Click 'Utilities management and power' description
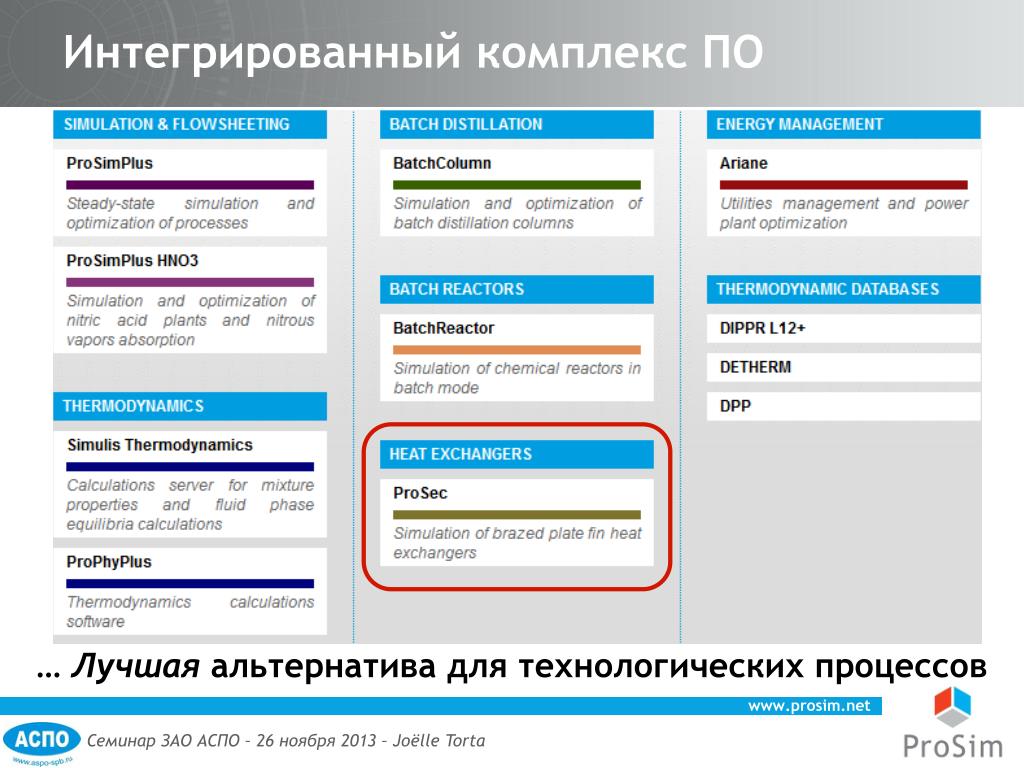Image resolution: width=1024 pixels, height=768 pixels. click(844, 204)
